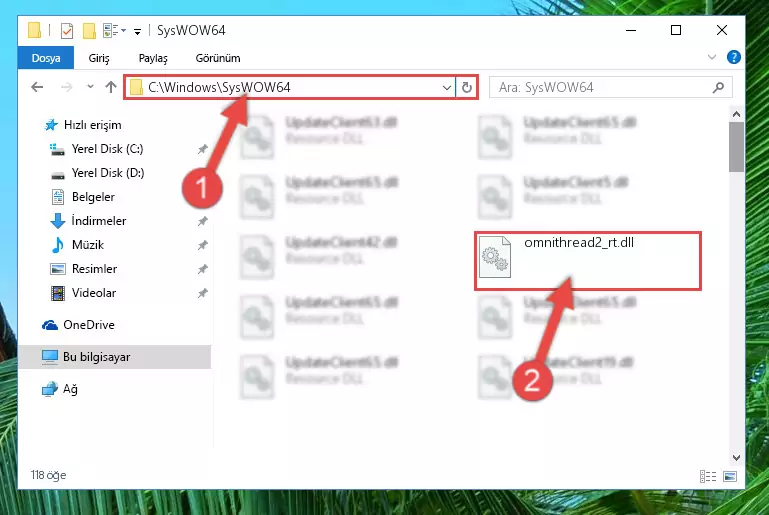The image size is (769, 515).
Task: Click the pin icon next to Müzik
Action: coord(203,245)
